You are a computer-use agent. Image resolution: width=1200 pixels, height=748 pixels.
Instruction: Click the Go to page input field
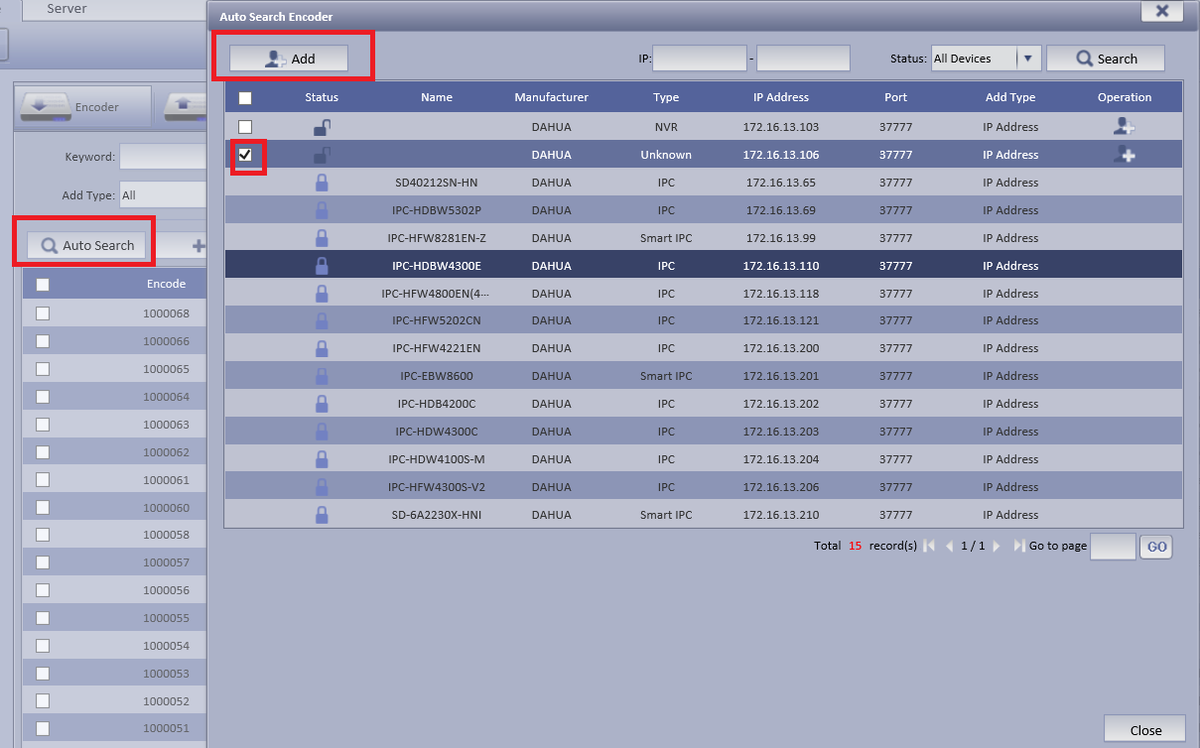1113,546
